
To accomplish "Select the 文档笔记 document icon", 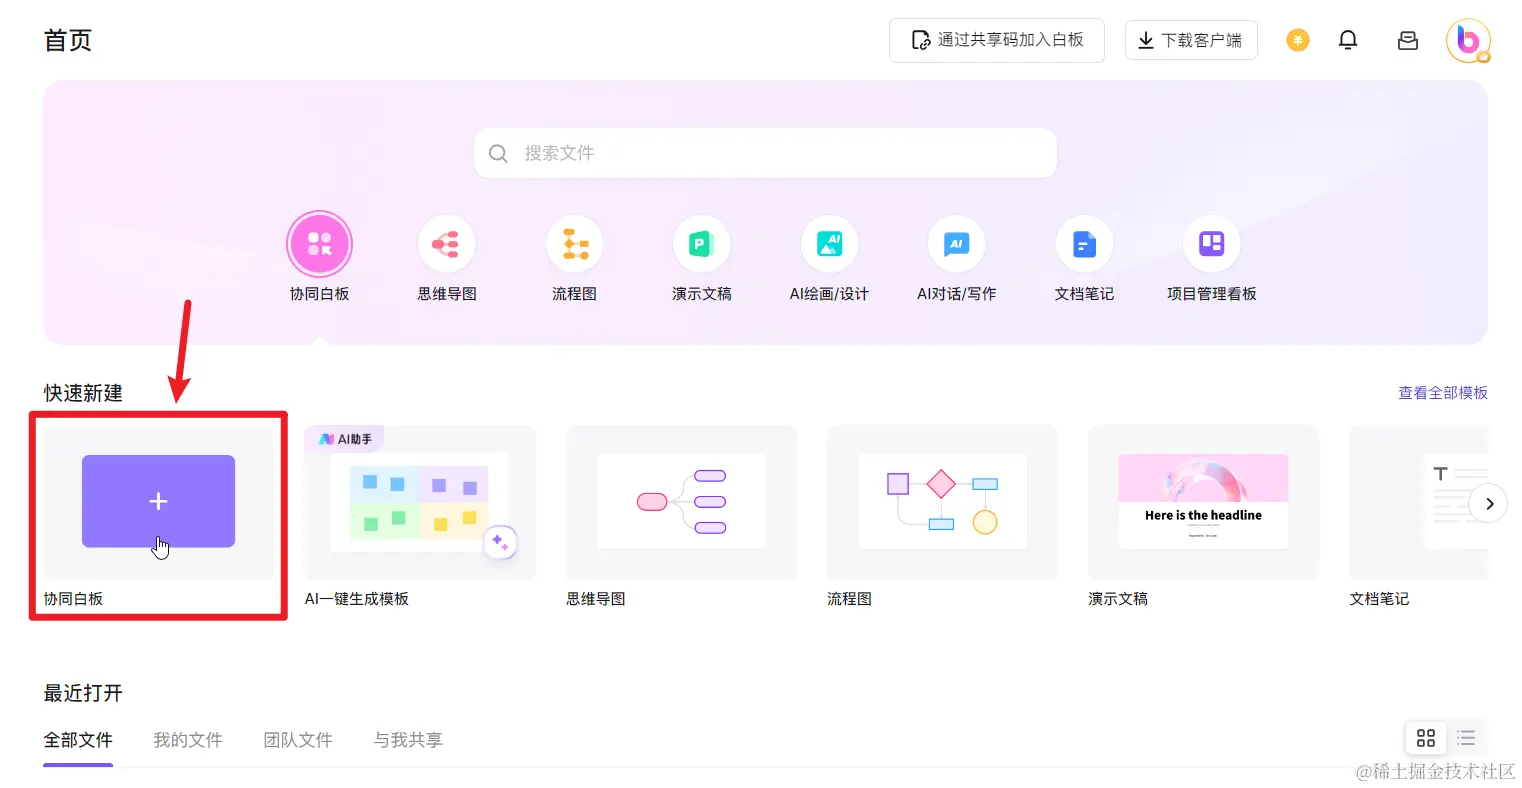I will click(x=1084, y=244).
